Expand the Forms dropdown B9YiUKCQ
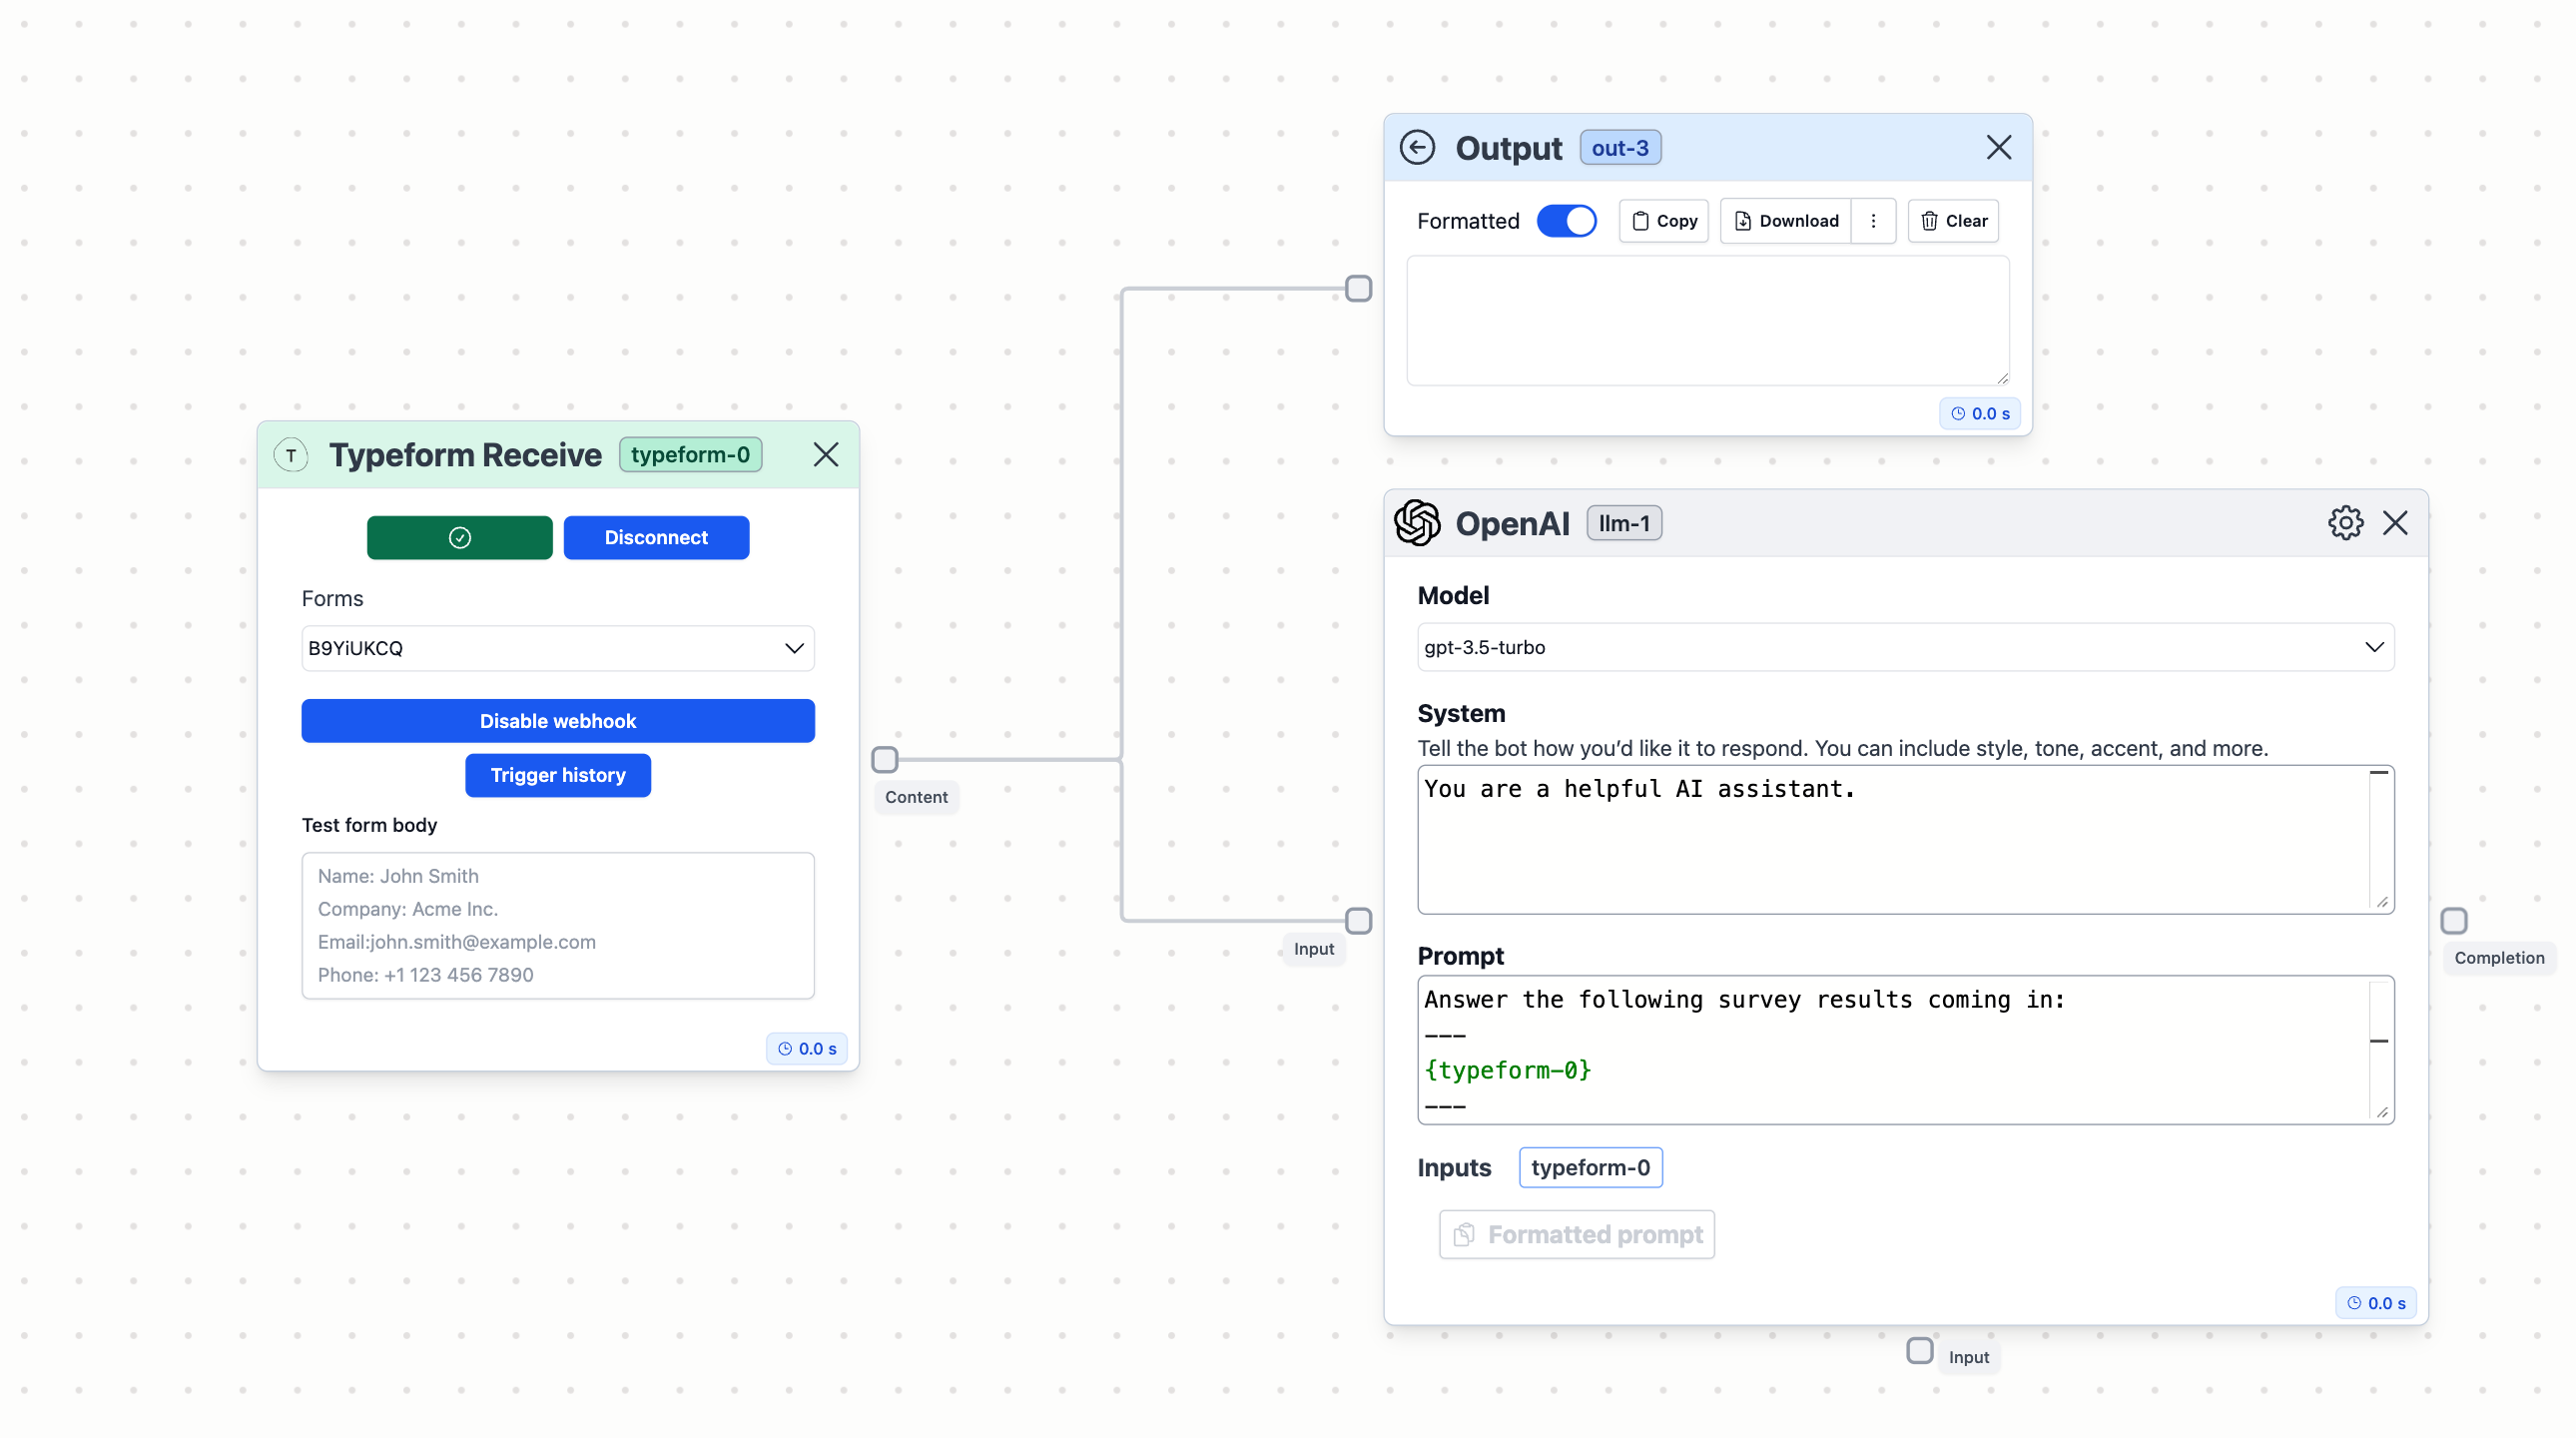The image size is (2576, 1438). click(x=558, y=648)
